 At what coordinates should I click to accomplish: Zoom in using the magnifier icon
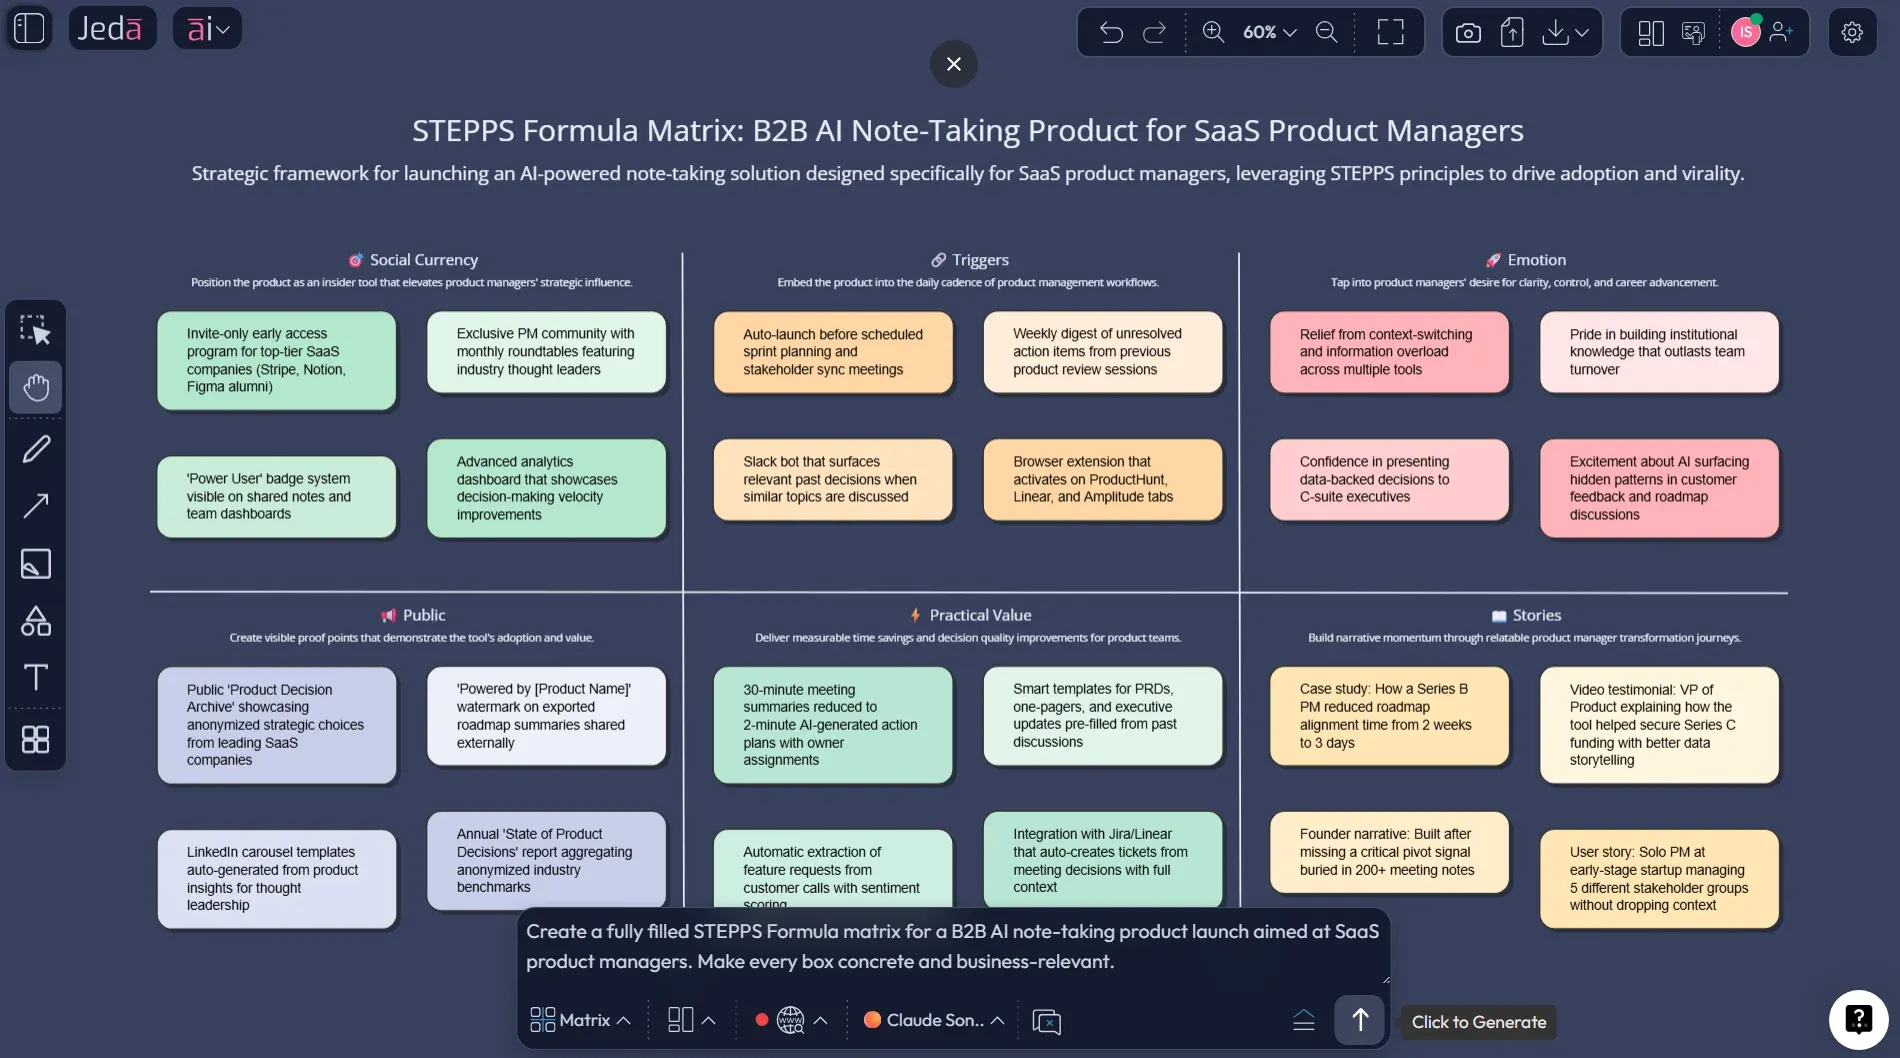pyautogui.click(x=1214, y=32)
